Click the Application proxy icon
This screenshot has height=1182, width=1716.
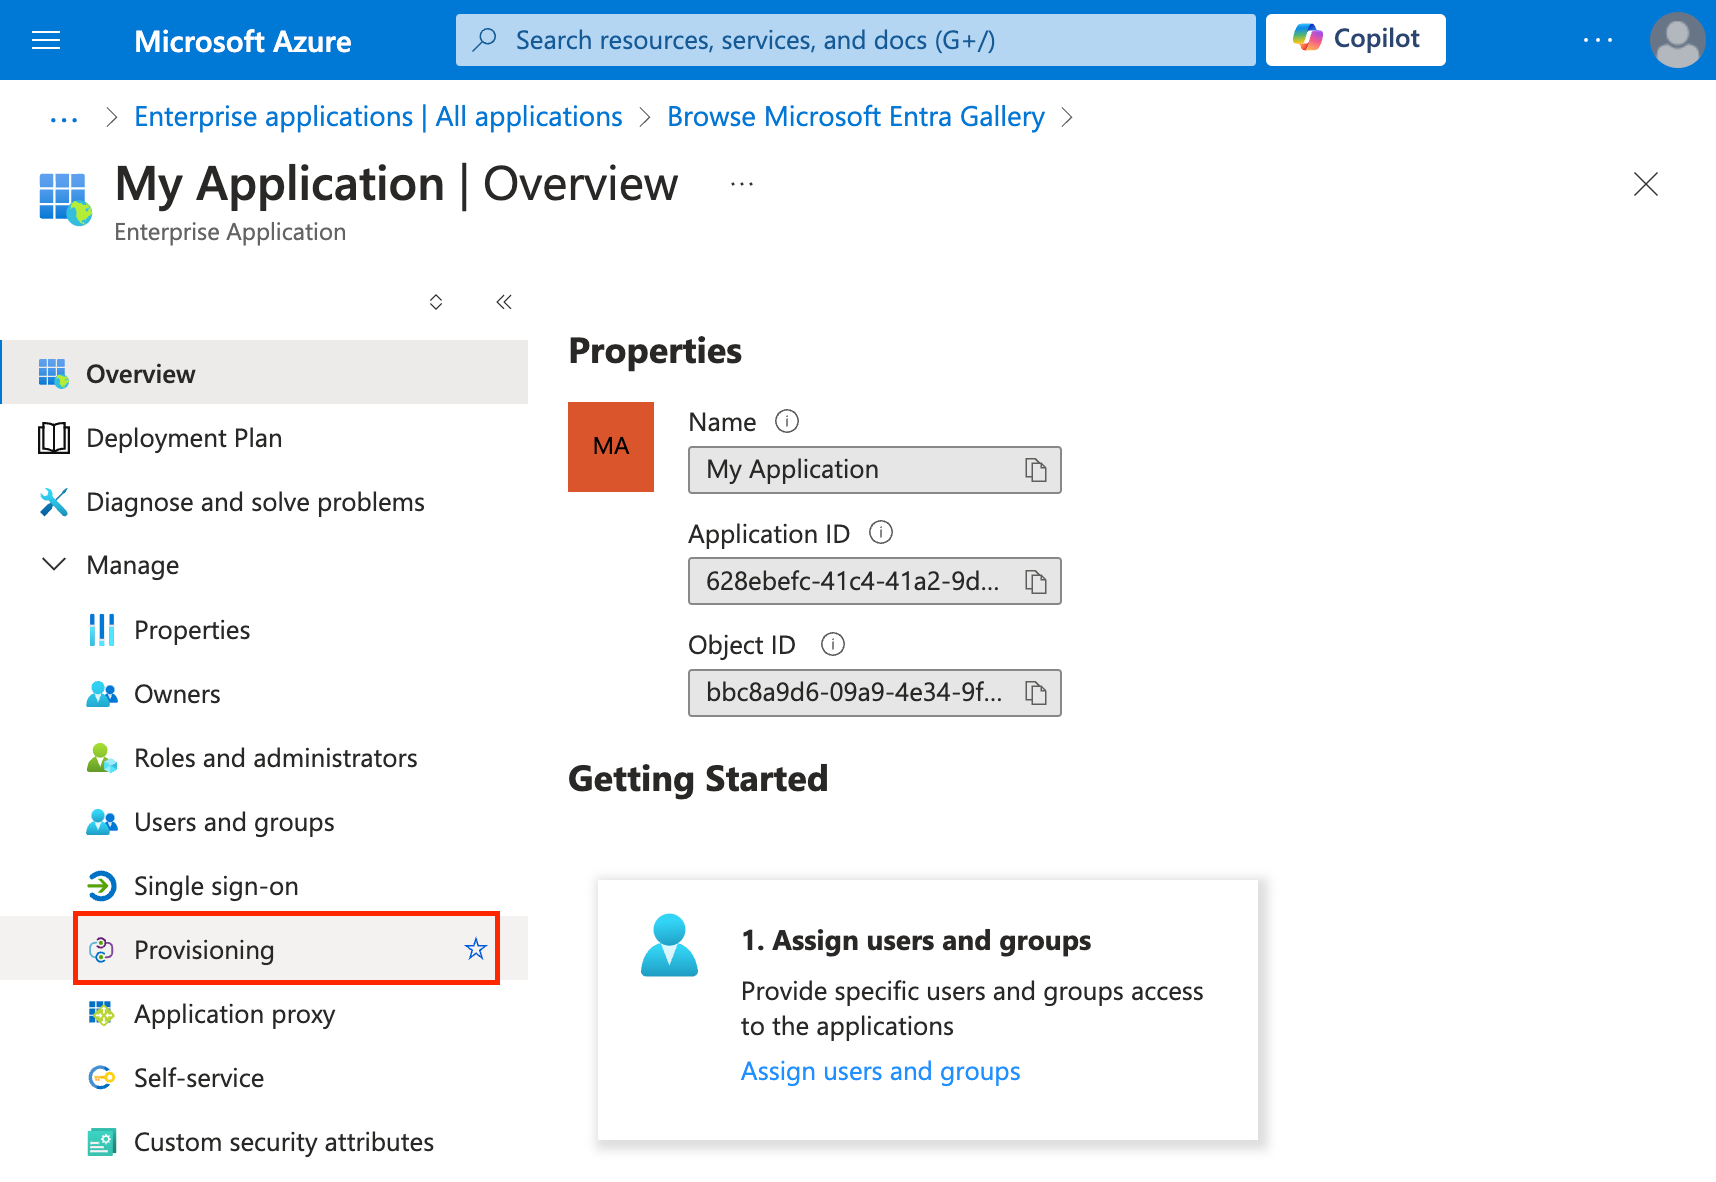pyautogui.click(x=102, y=1014)
